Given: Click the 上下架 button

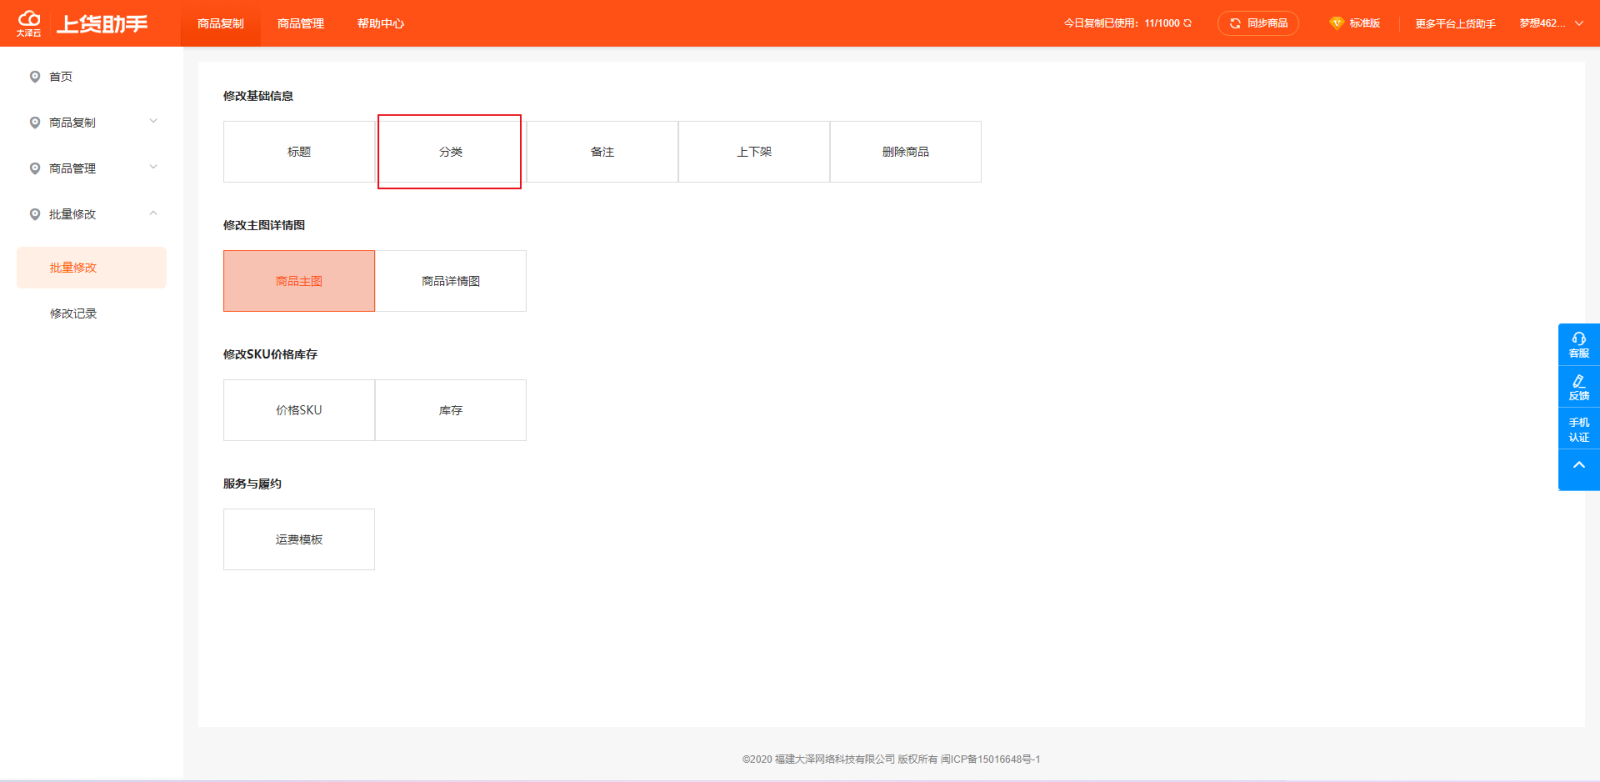Looking at the screenshot, I should pos(754,152).
